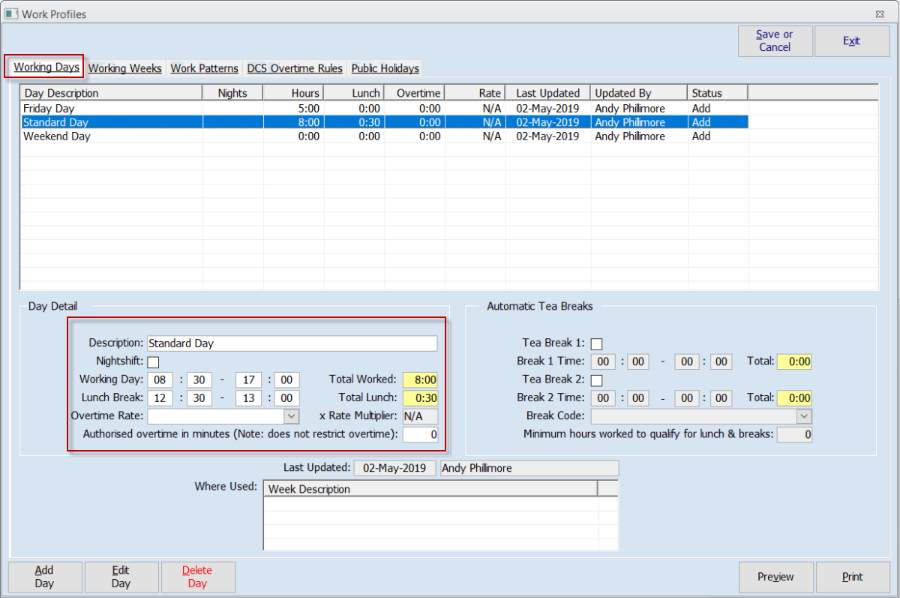Tick the Tea Break 1 checkbox
Image resolution: width=900 pixels, height=598 pixels.
(x=596, y=344)
